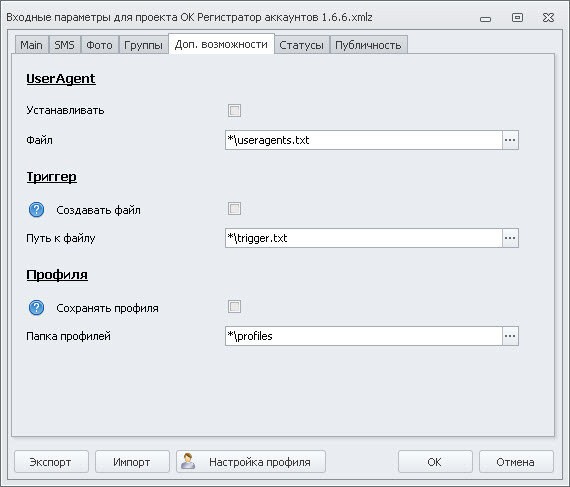Check the Сохранять профиля checkbox
This screenshot has width=570, height=487.
[x=234, y=307]
